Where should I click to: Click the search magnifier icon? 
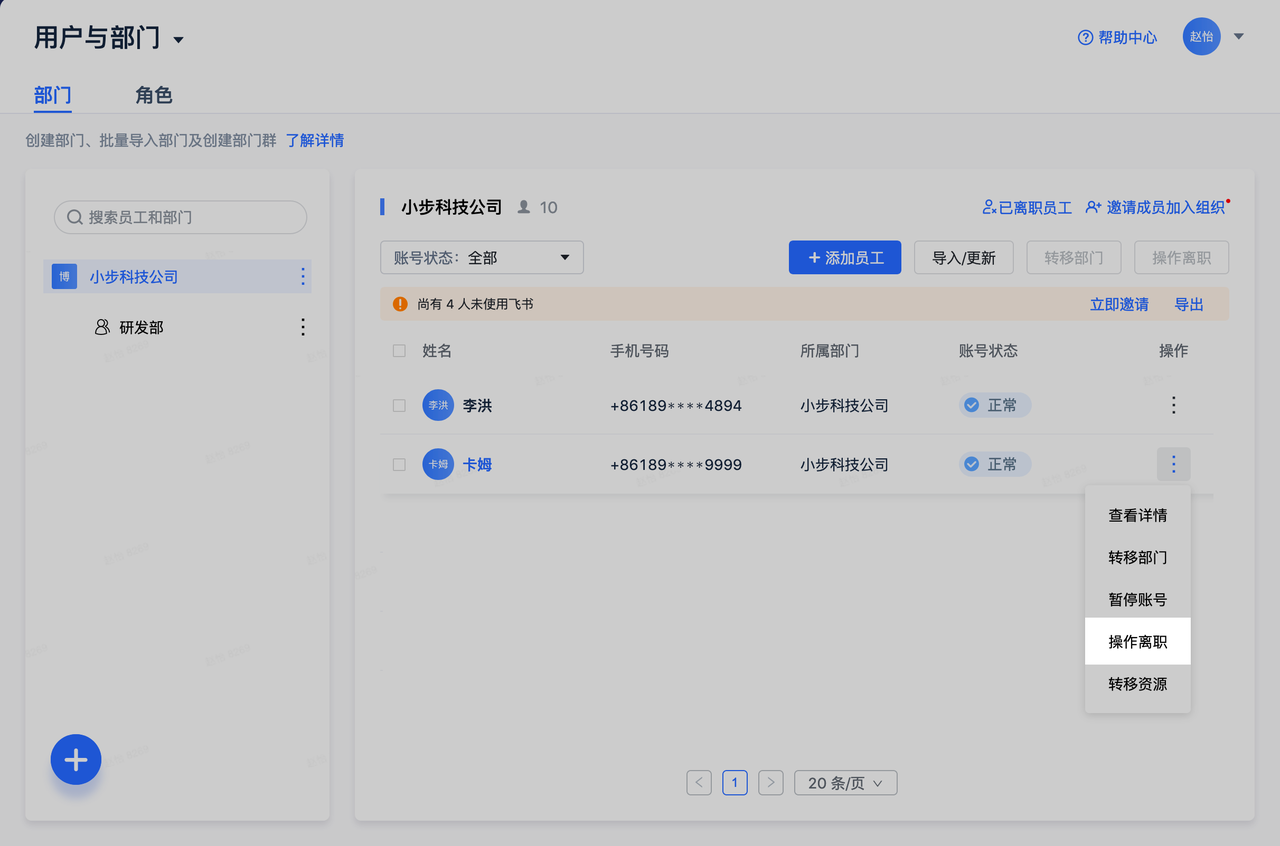point(75,217)
